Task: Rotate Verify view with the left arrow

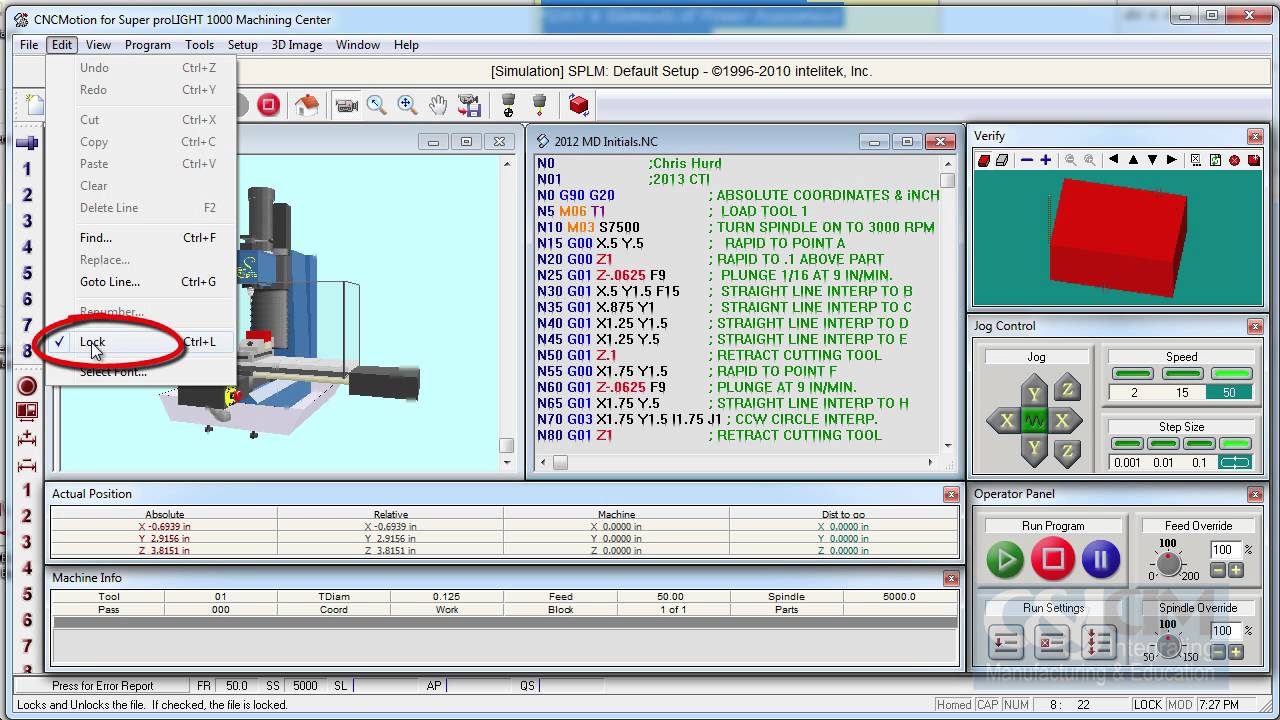Action: coord(1113,160)
